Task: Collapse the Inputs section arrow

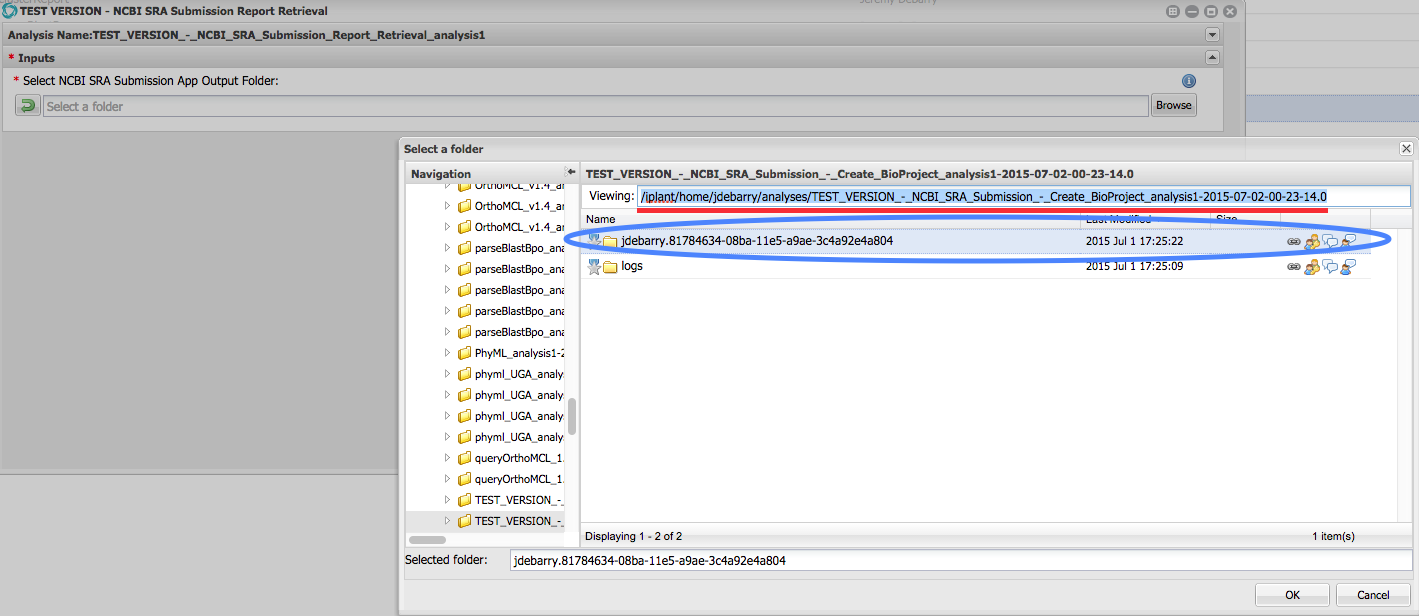Action: (1212, 58)
